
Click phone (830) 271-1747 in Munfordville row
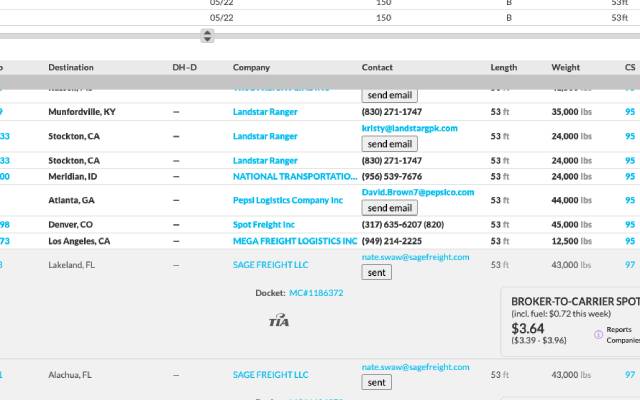[392, 112]
